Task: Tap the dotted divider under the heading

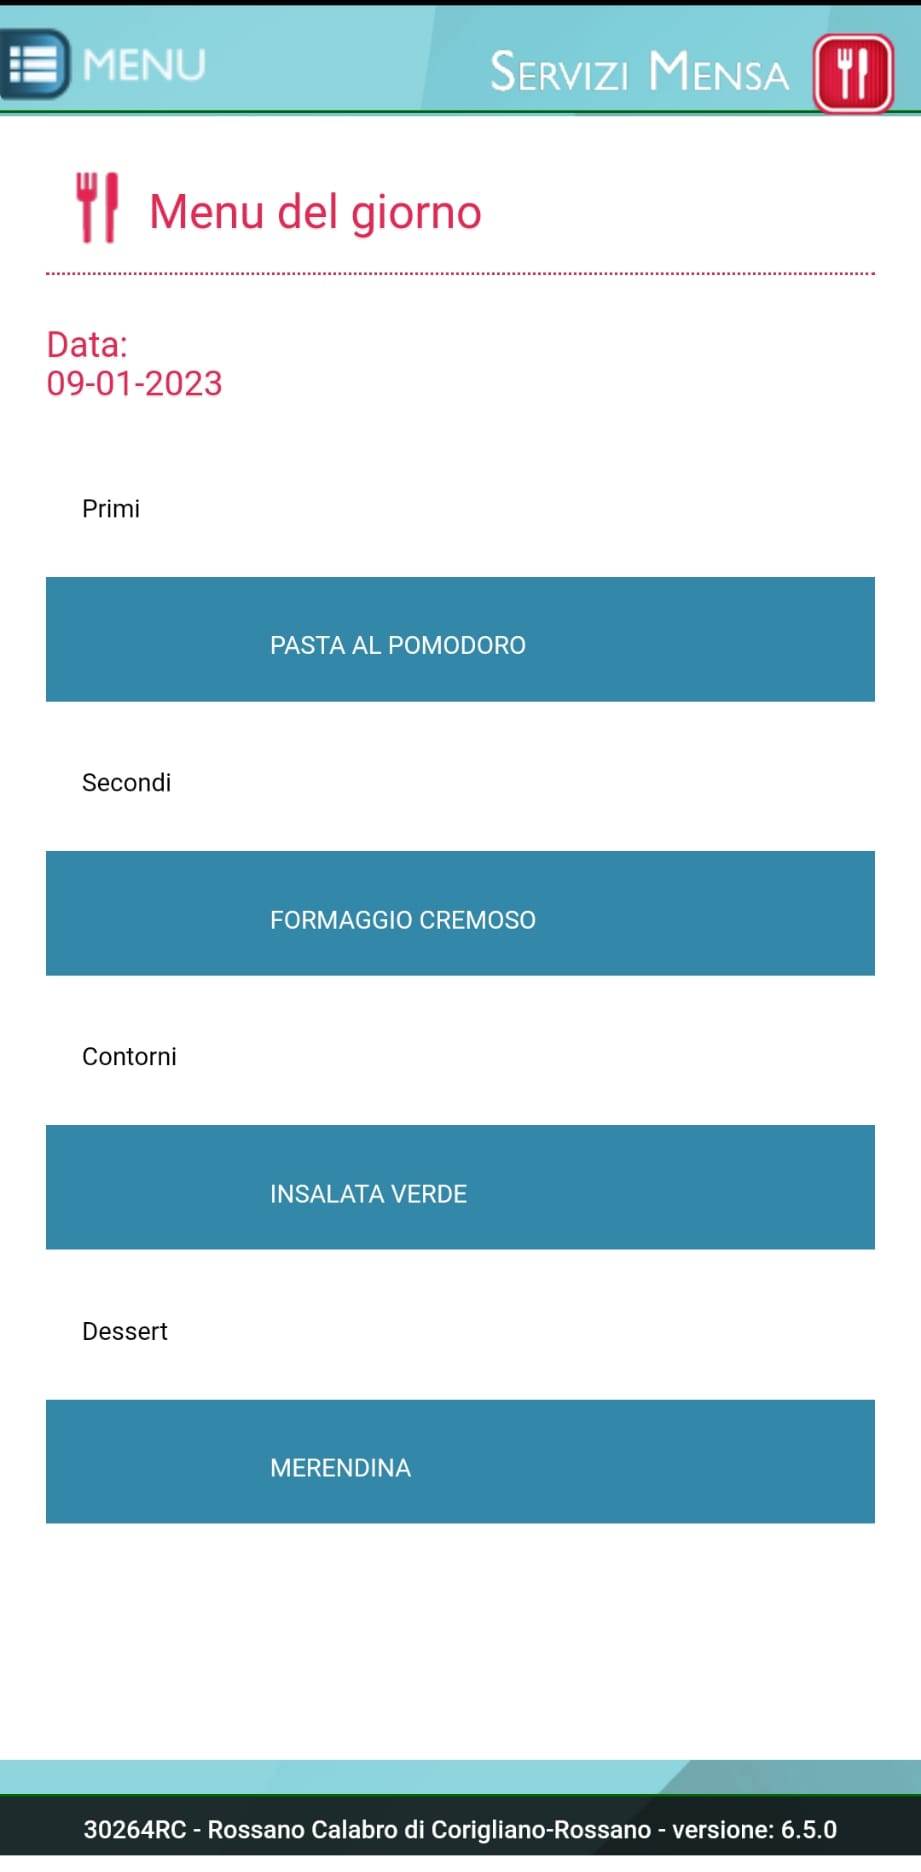Action: click(460, 273)
